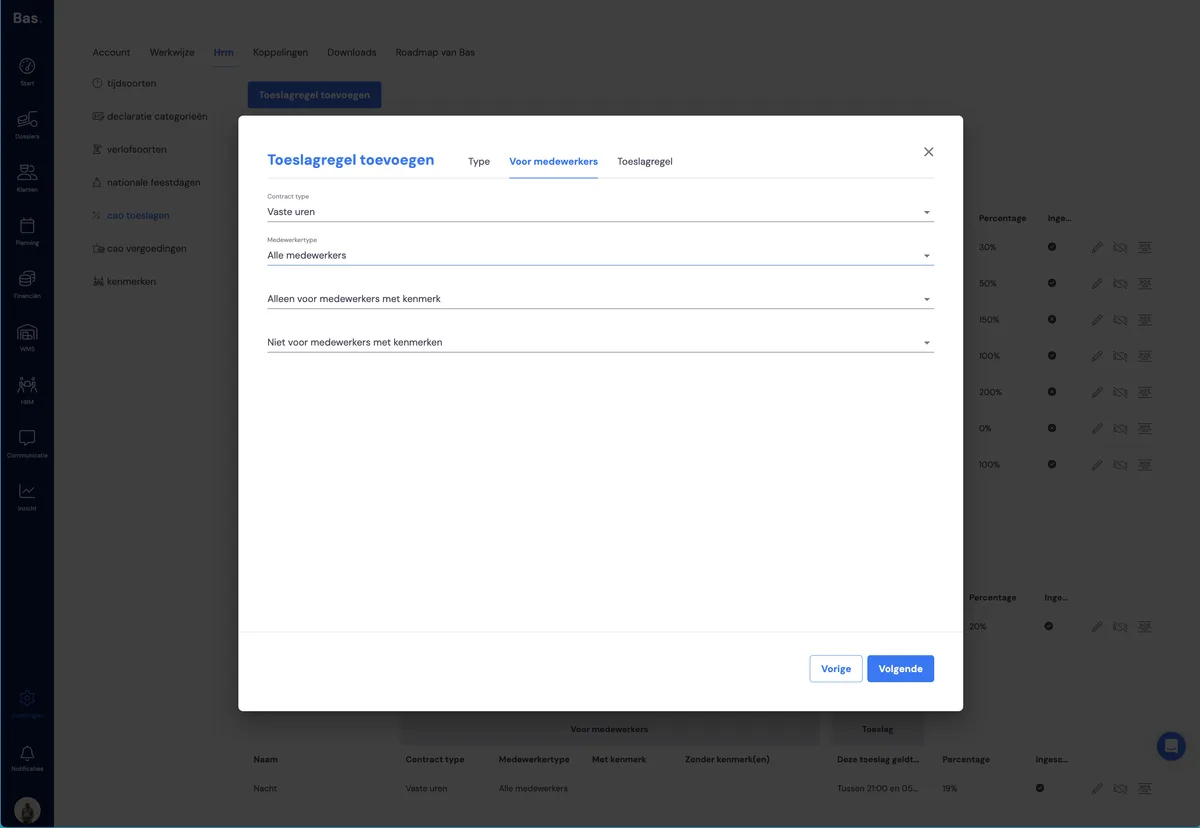Edit the 0% toeslag row with pencil
Screen dimensions: 1200x828
pyautogui.click(x=1097, y=428)
